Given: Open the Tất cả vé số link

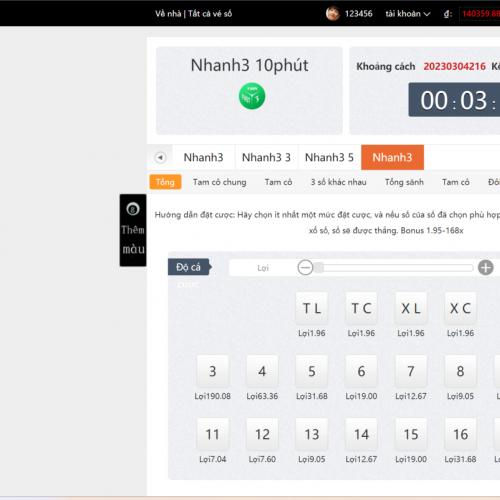Looking at the screenshot, I should (210, 14).
